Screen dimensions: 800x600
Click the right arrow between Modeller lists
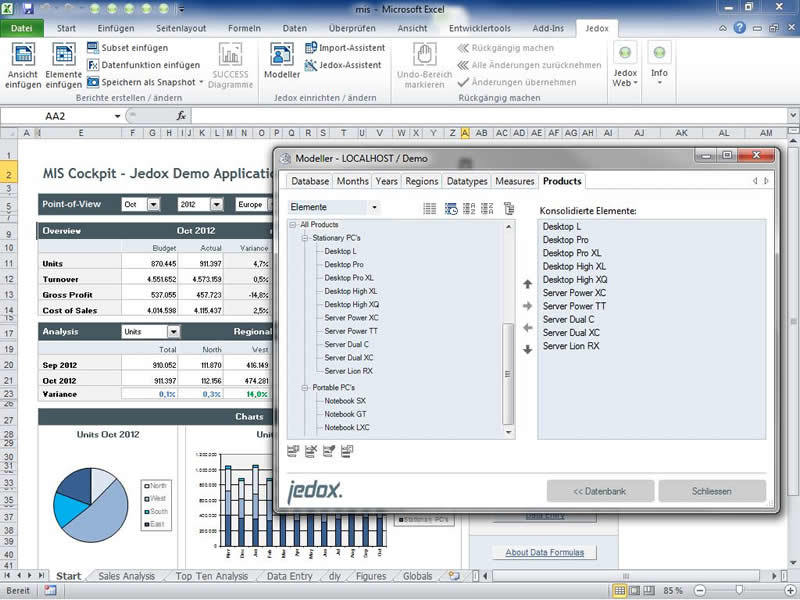(528, 306)
